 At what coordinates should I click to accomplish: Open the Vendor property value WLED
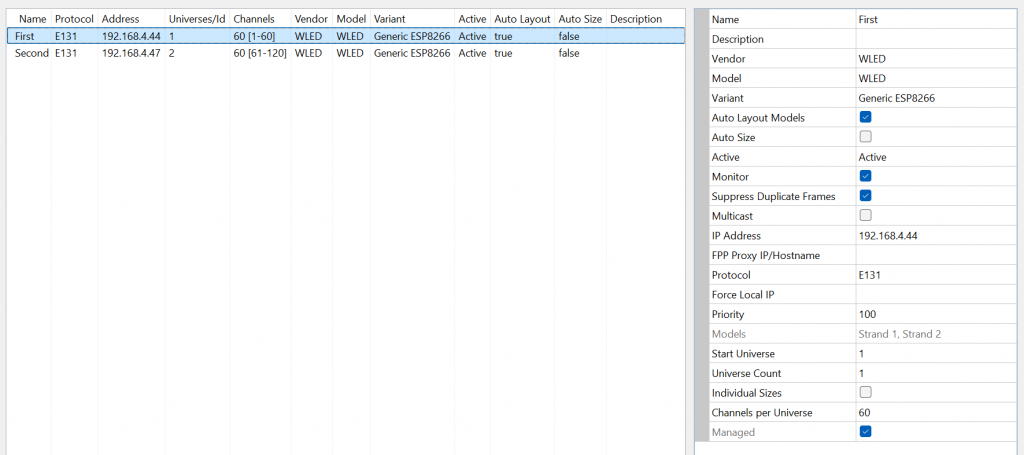(x=935, y=59)
